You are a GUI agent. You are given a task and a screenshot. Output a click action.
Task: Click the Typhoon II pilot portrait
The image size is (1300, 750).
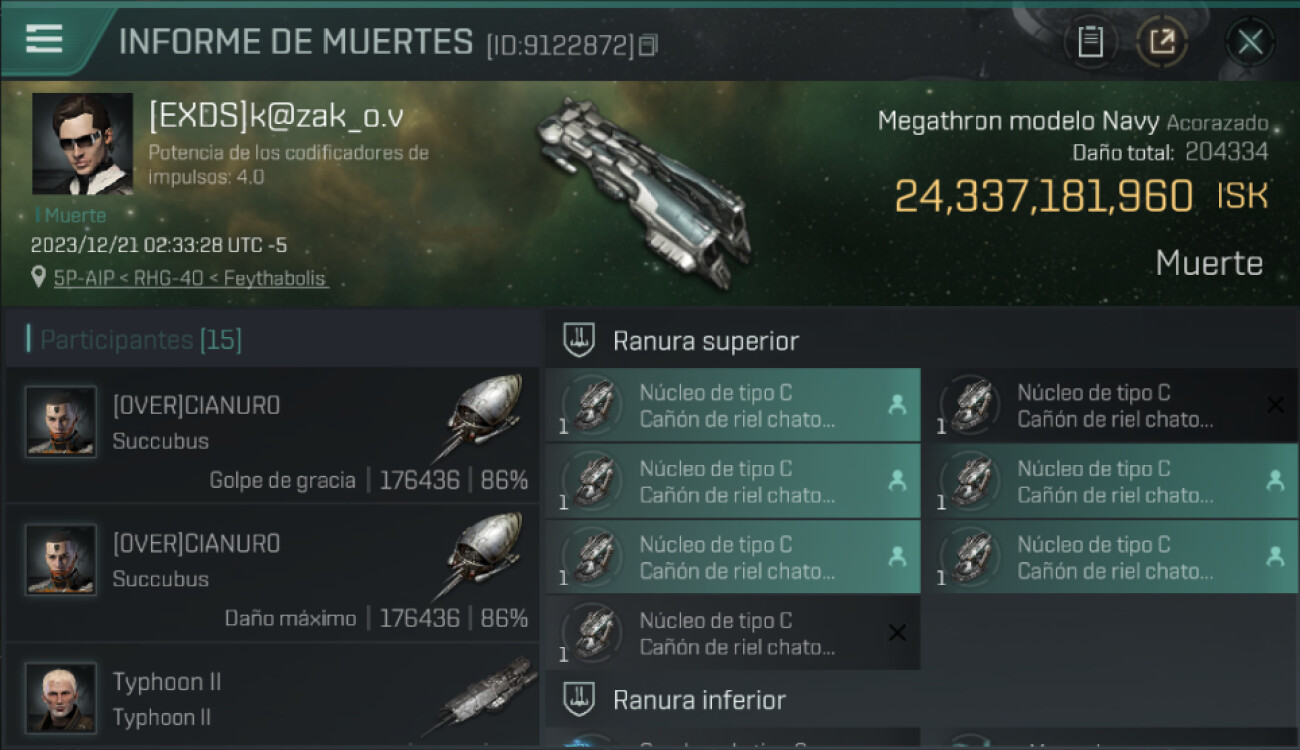pyautogui.click(x=61, y=697)
